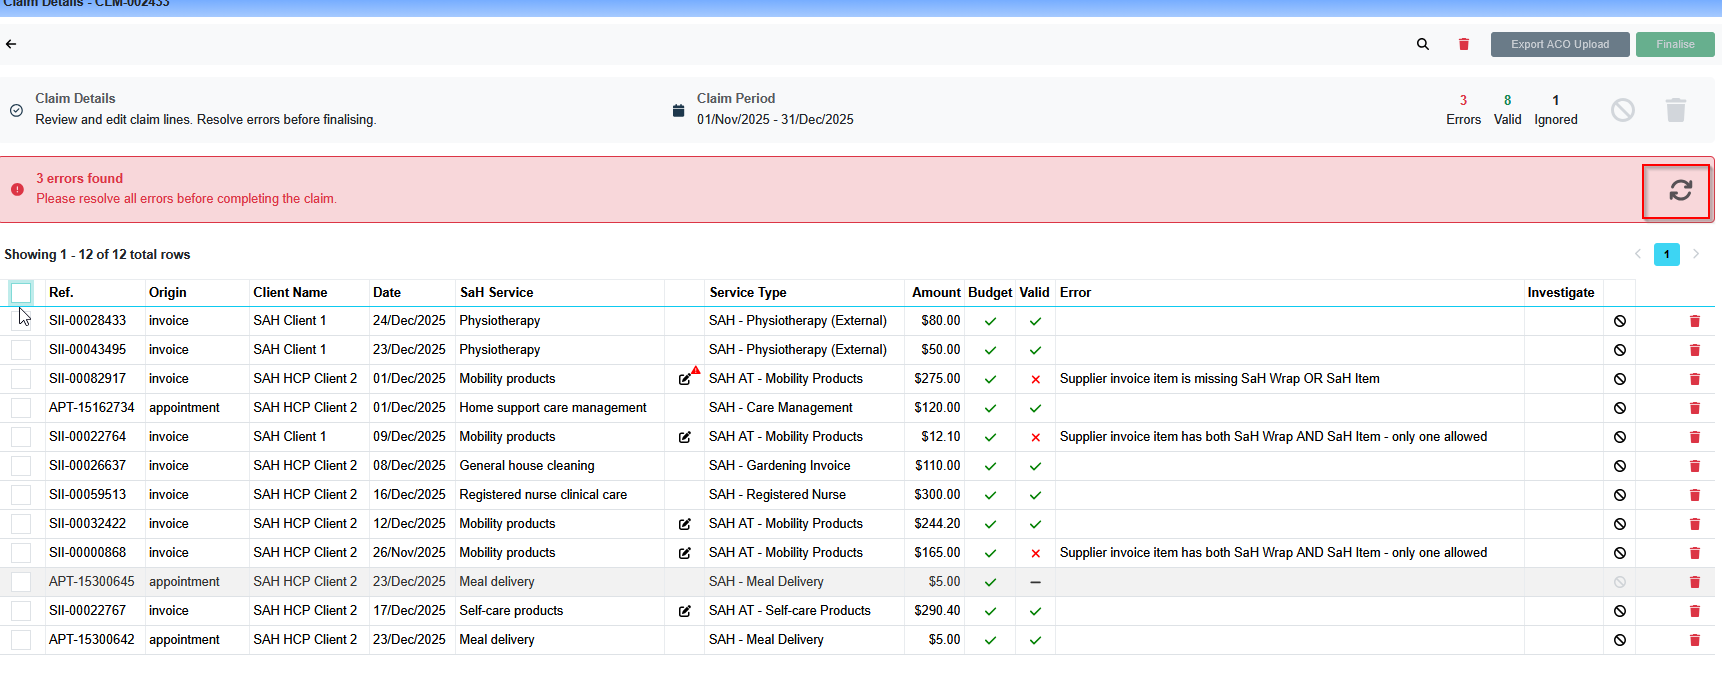Select page 1 in pagination

point(1666,254)
